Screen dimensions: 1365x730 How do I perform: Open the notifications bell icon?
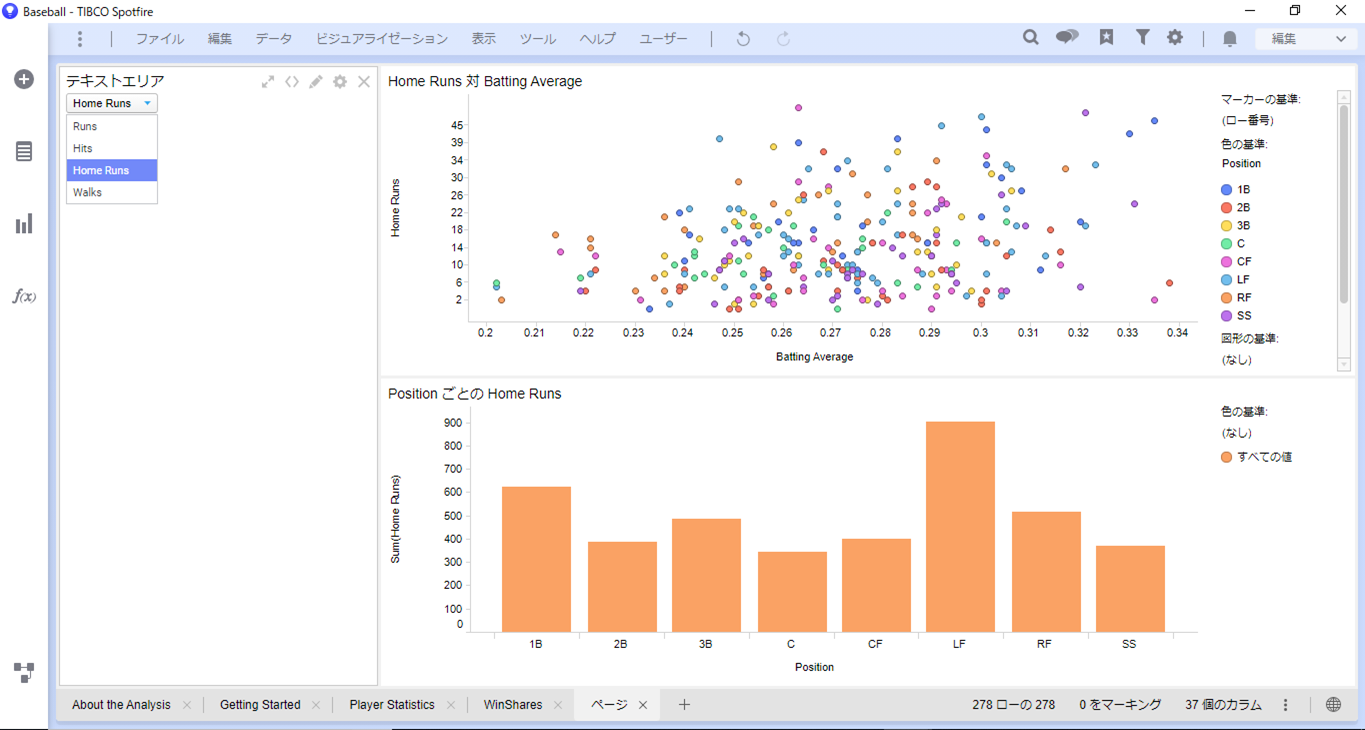click(x=1230, y=39)
